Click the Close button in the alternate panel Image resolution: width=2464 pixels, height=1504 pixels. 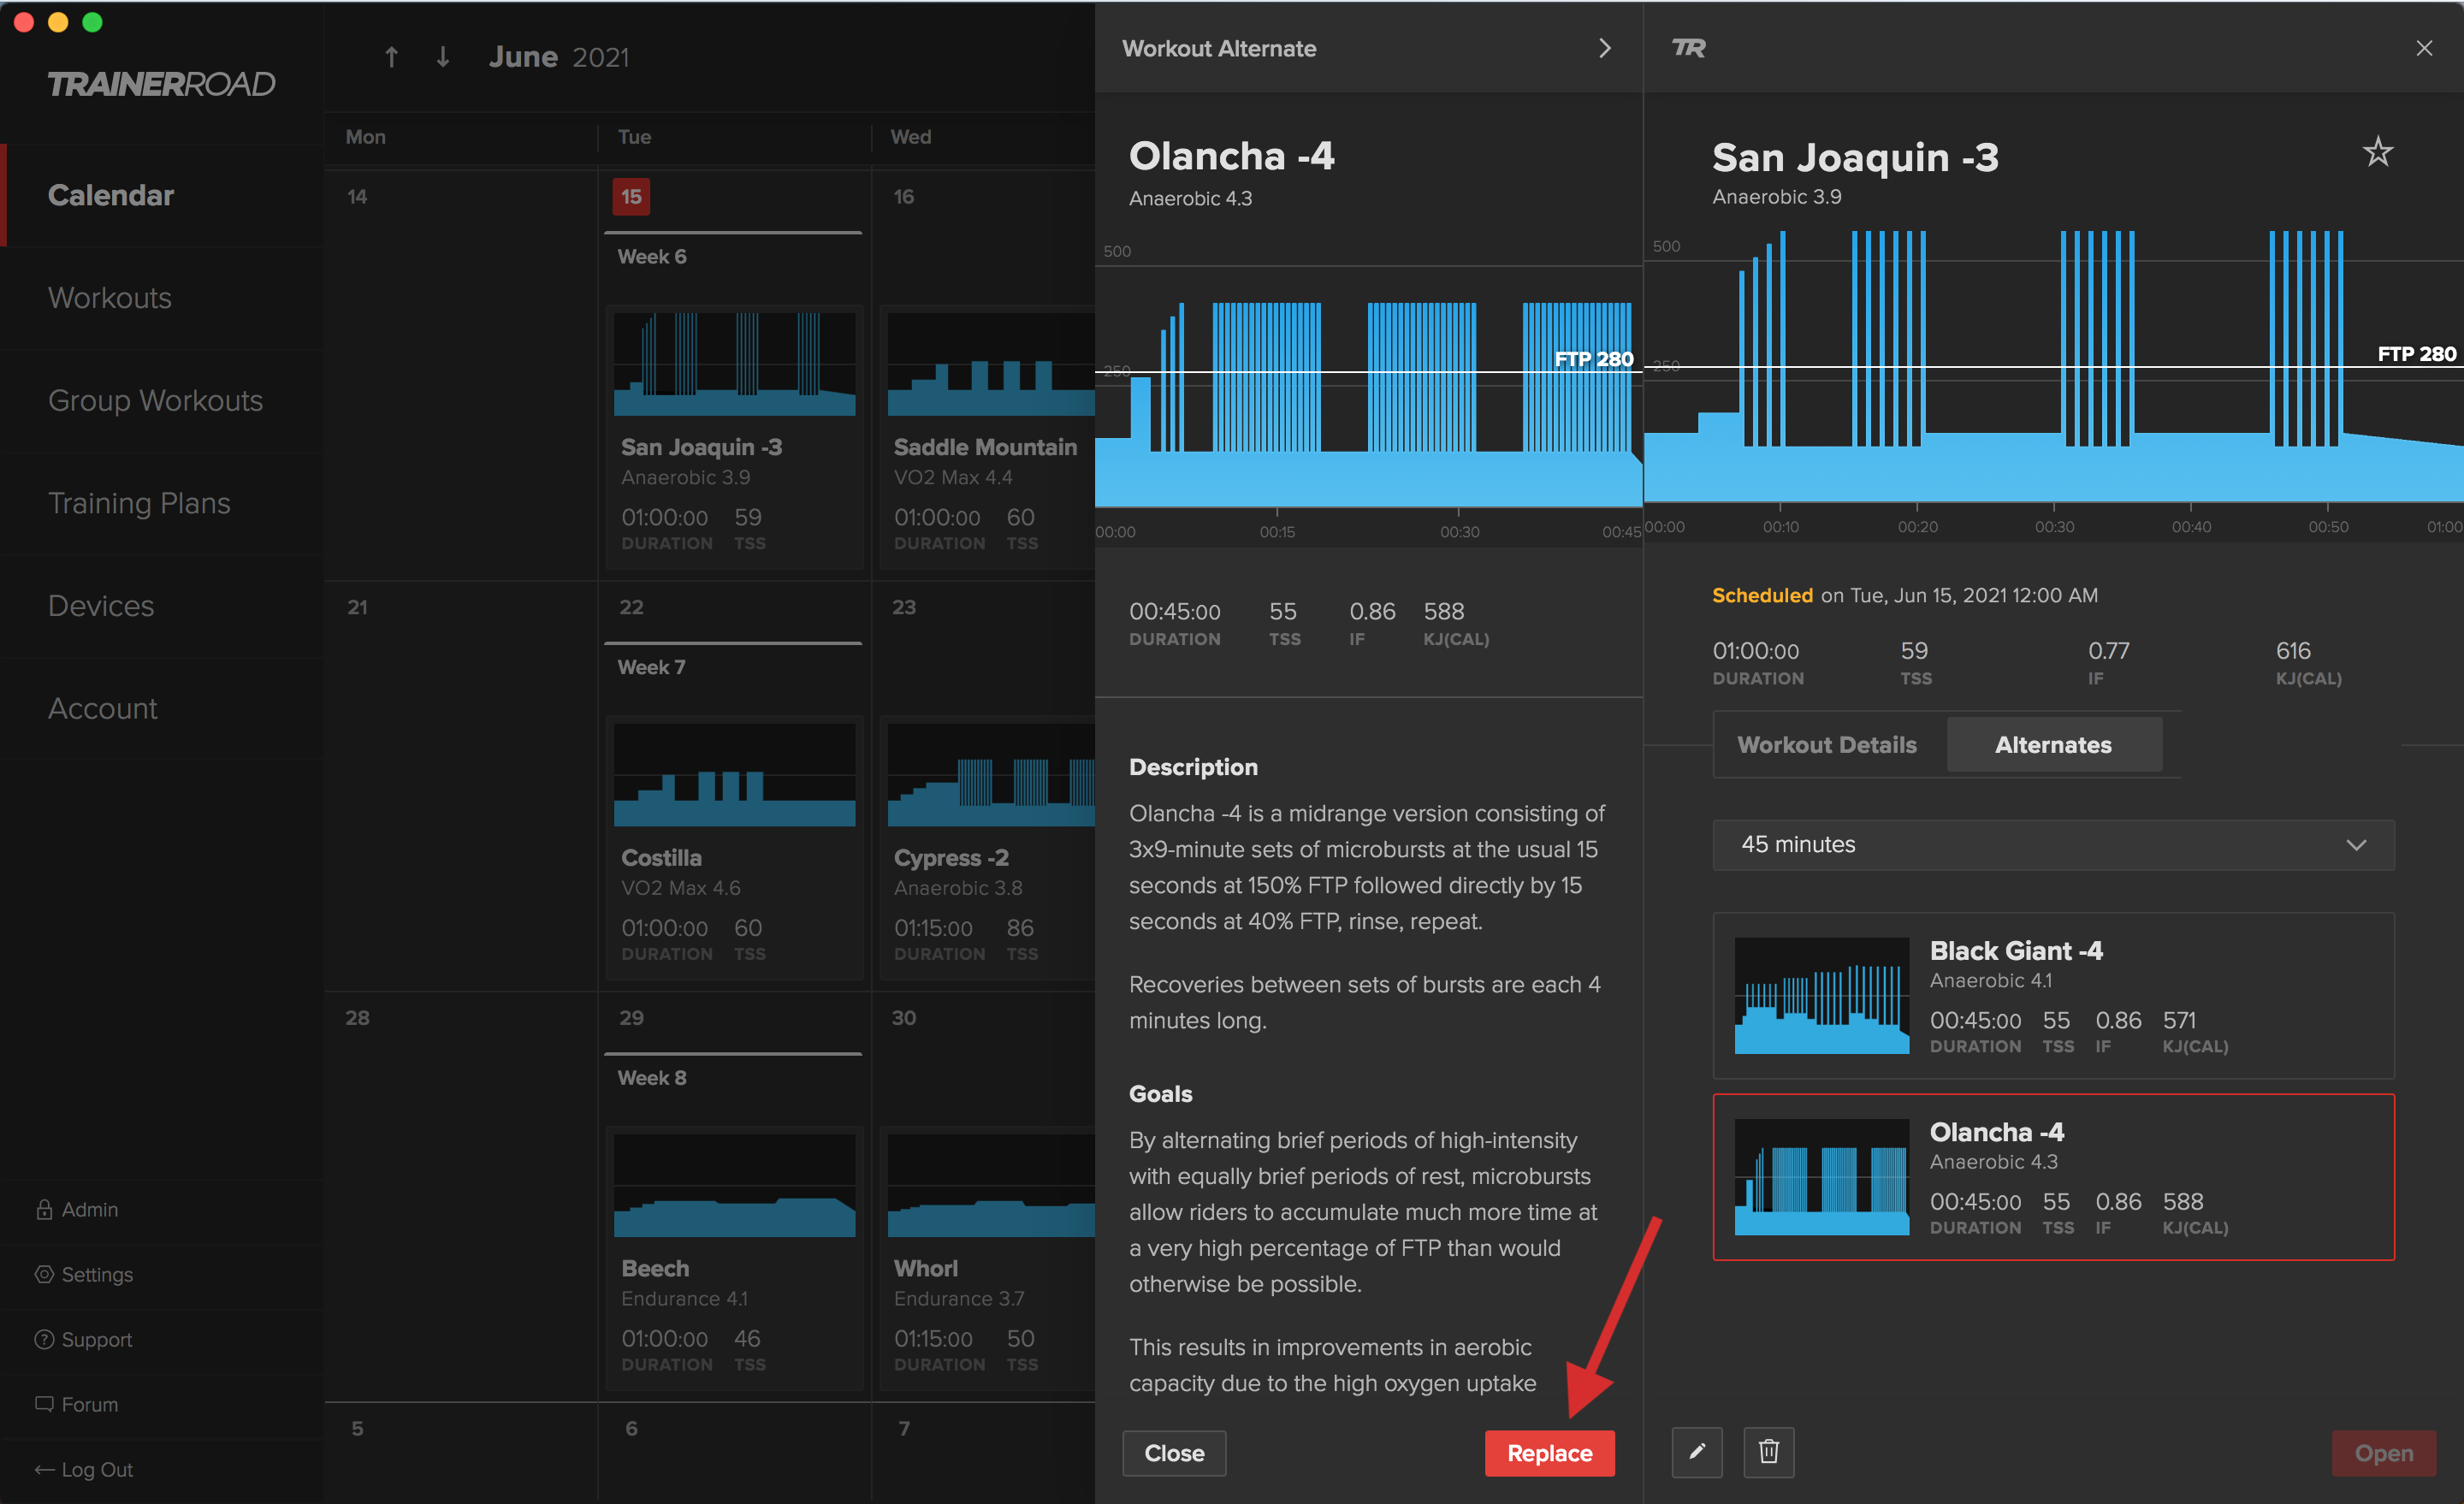click(x=1174, y=1453)
